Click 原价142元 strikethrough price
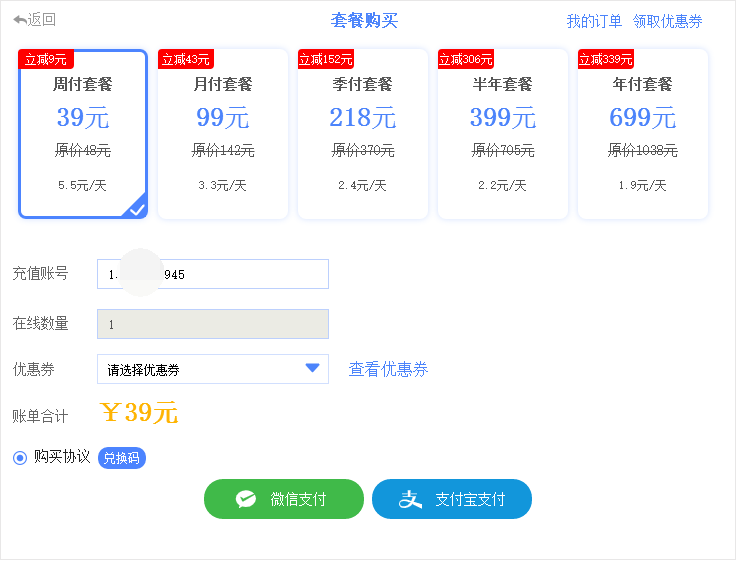 point(222,150)
